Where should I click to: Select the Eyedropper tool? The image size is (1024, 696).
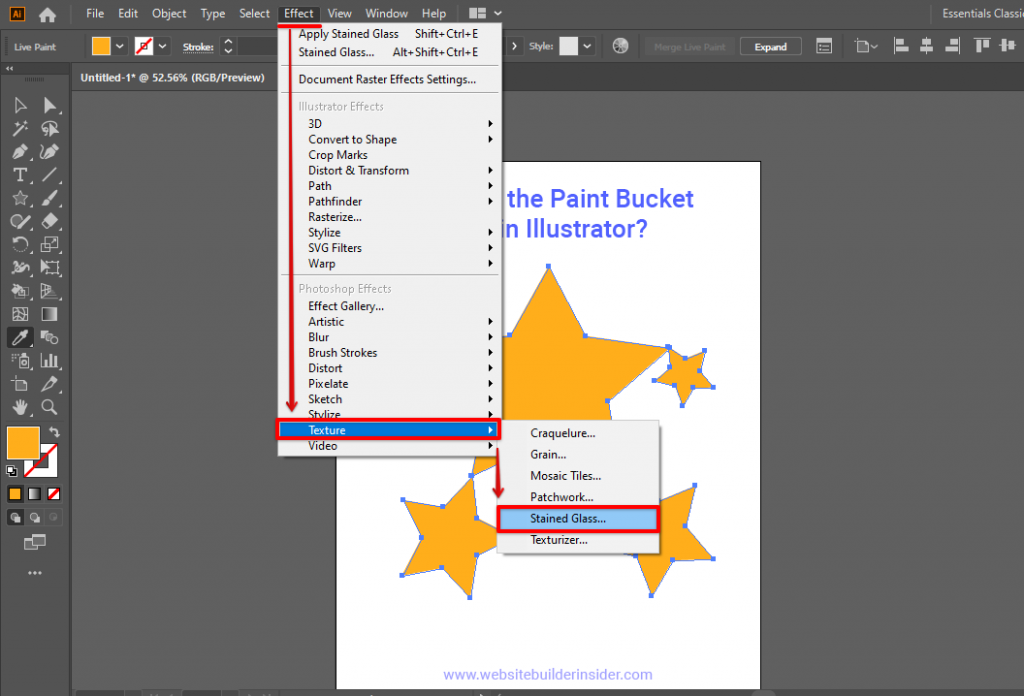(20, 337)
